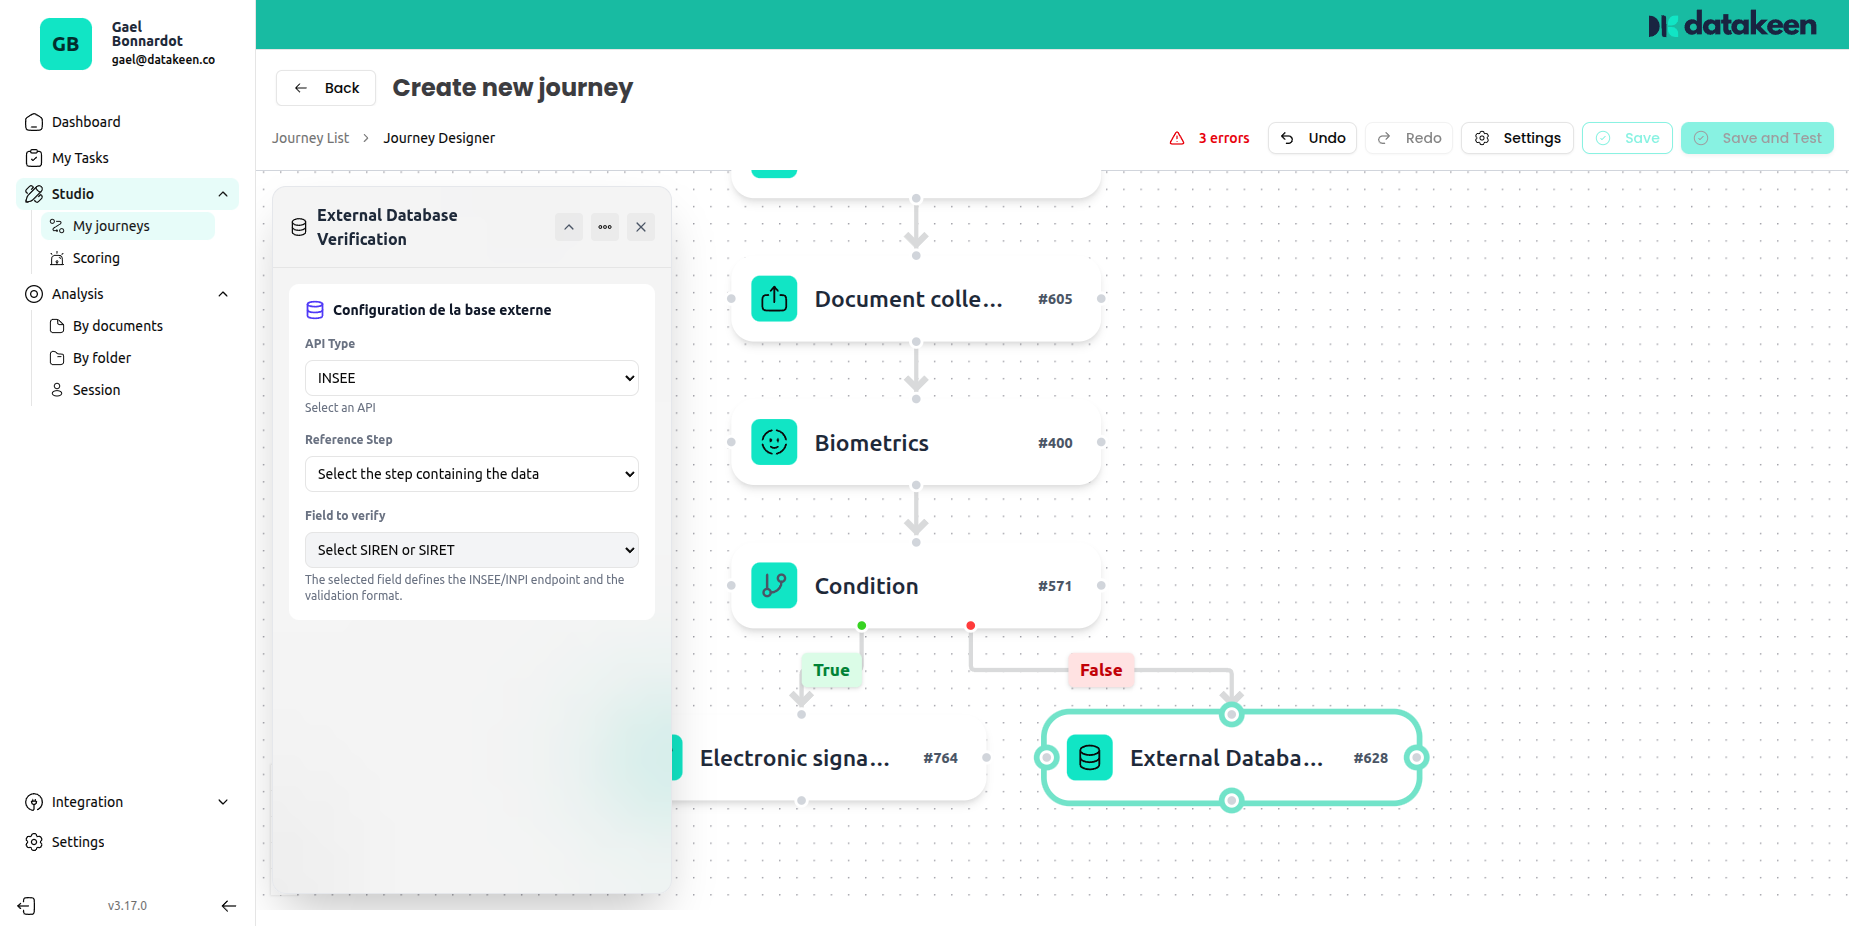1849x926 pixels.
Task: Click the Back button
Action: (326, 88)
